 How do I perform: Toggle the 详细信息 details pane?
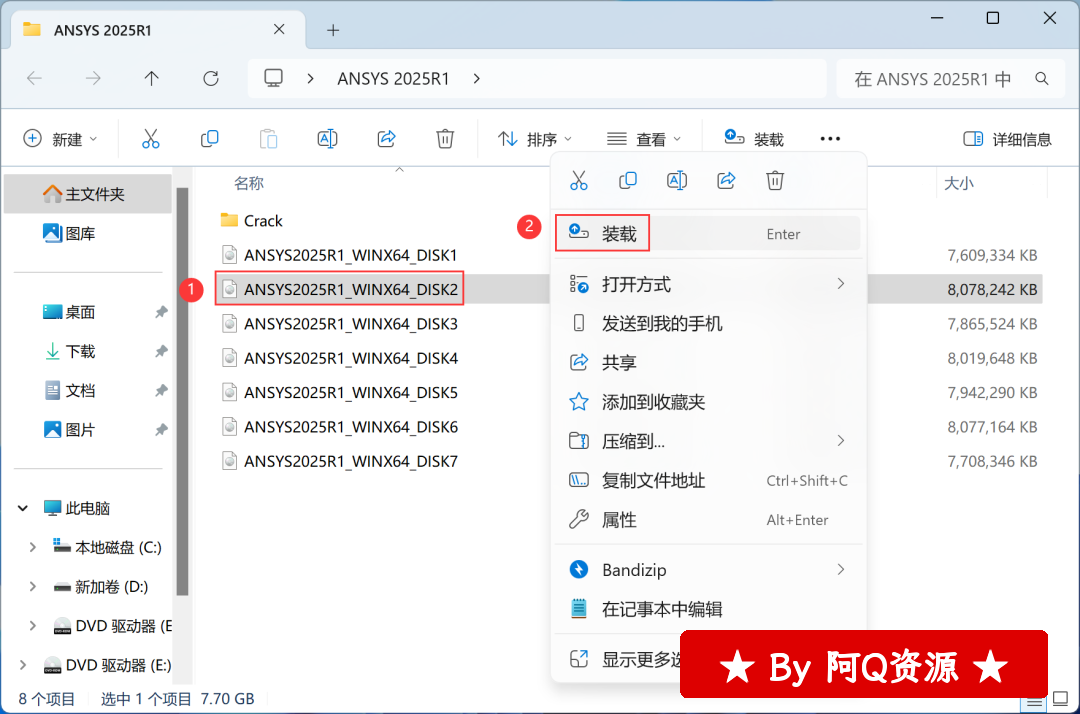[x=1007, y=139]
